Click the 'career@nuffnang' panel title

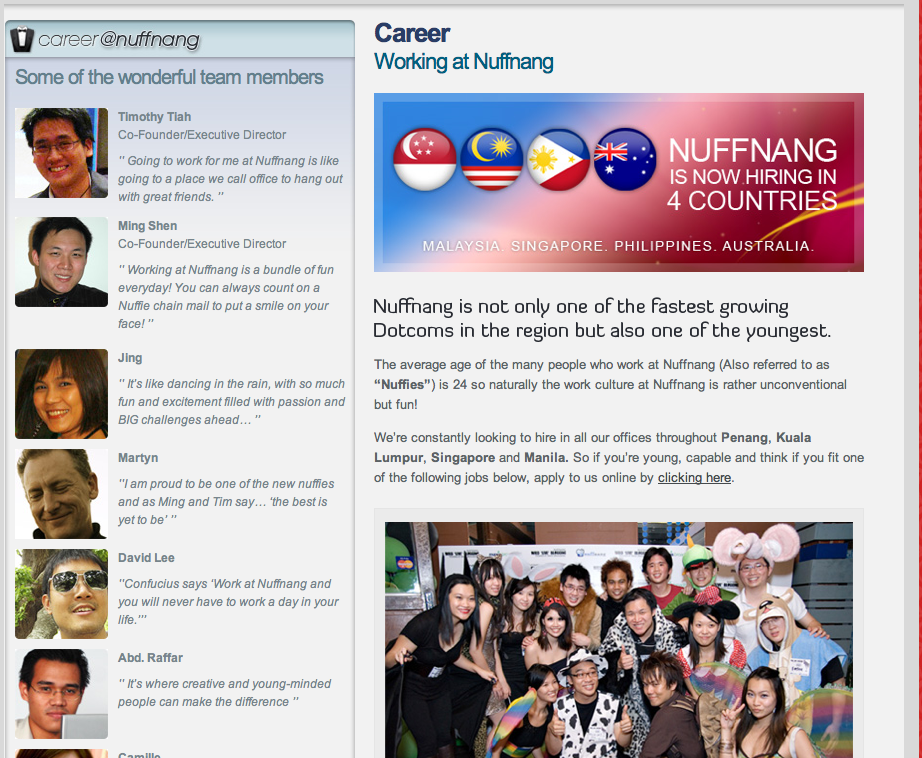coord(119,39)
